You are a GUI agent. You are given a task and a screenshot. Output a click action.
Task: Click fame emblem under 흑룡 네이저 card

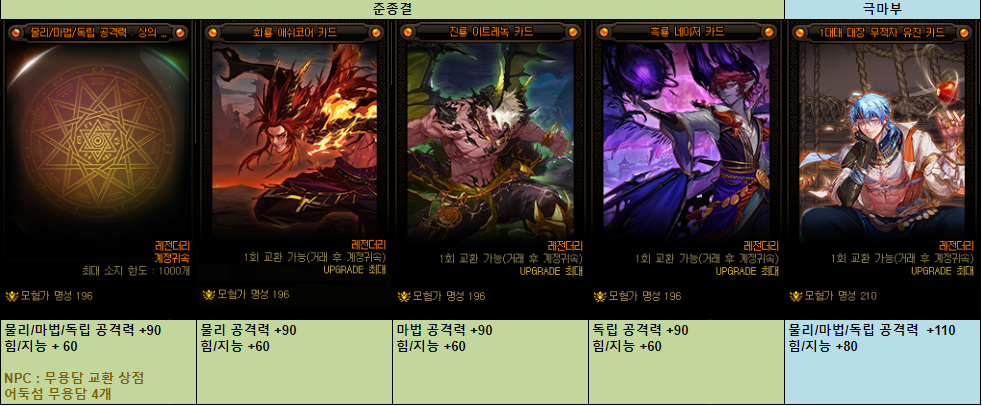pos(600,296)
